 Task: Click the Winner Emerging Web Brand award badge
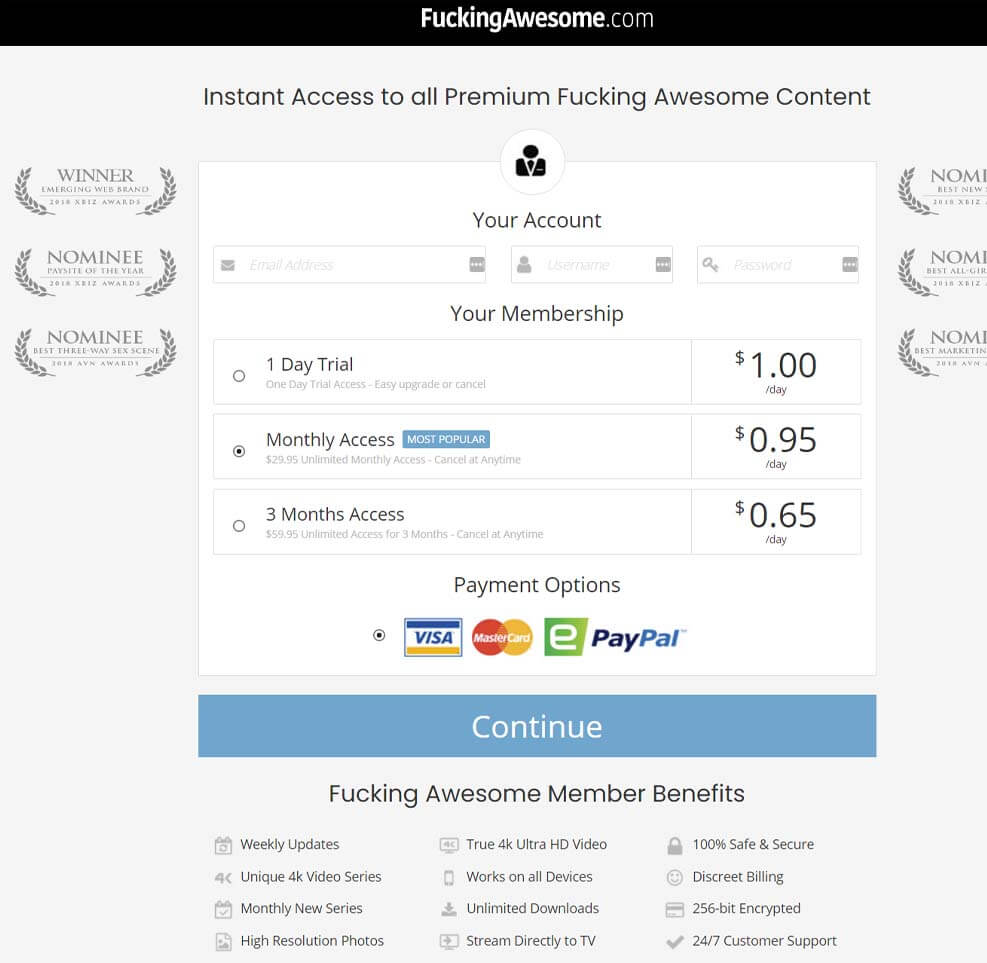(96, 190)
